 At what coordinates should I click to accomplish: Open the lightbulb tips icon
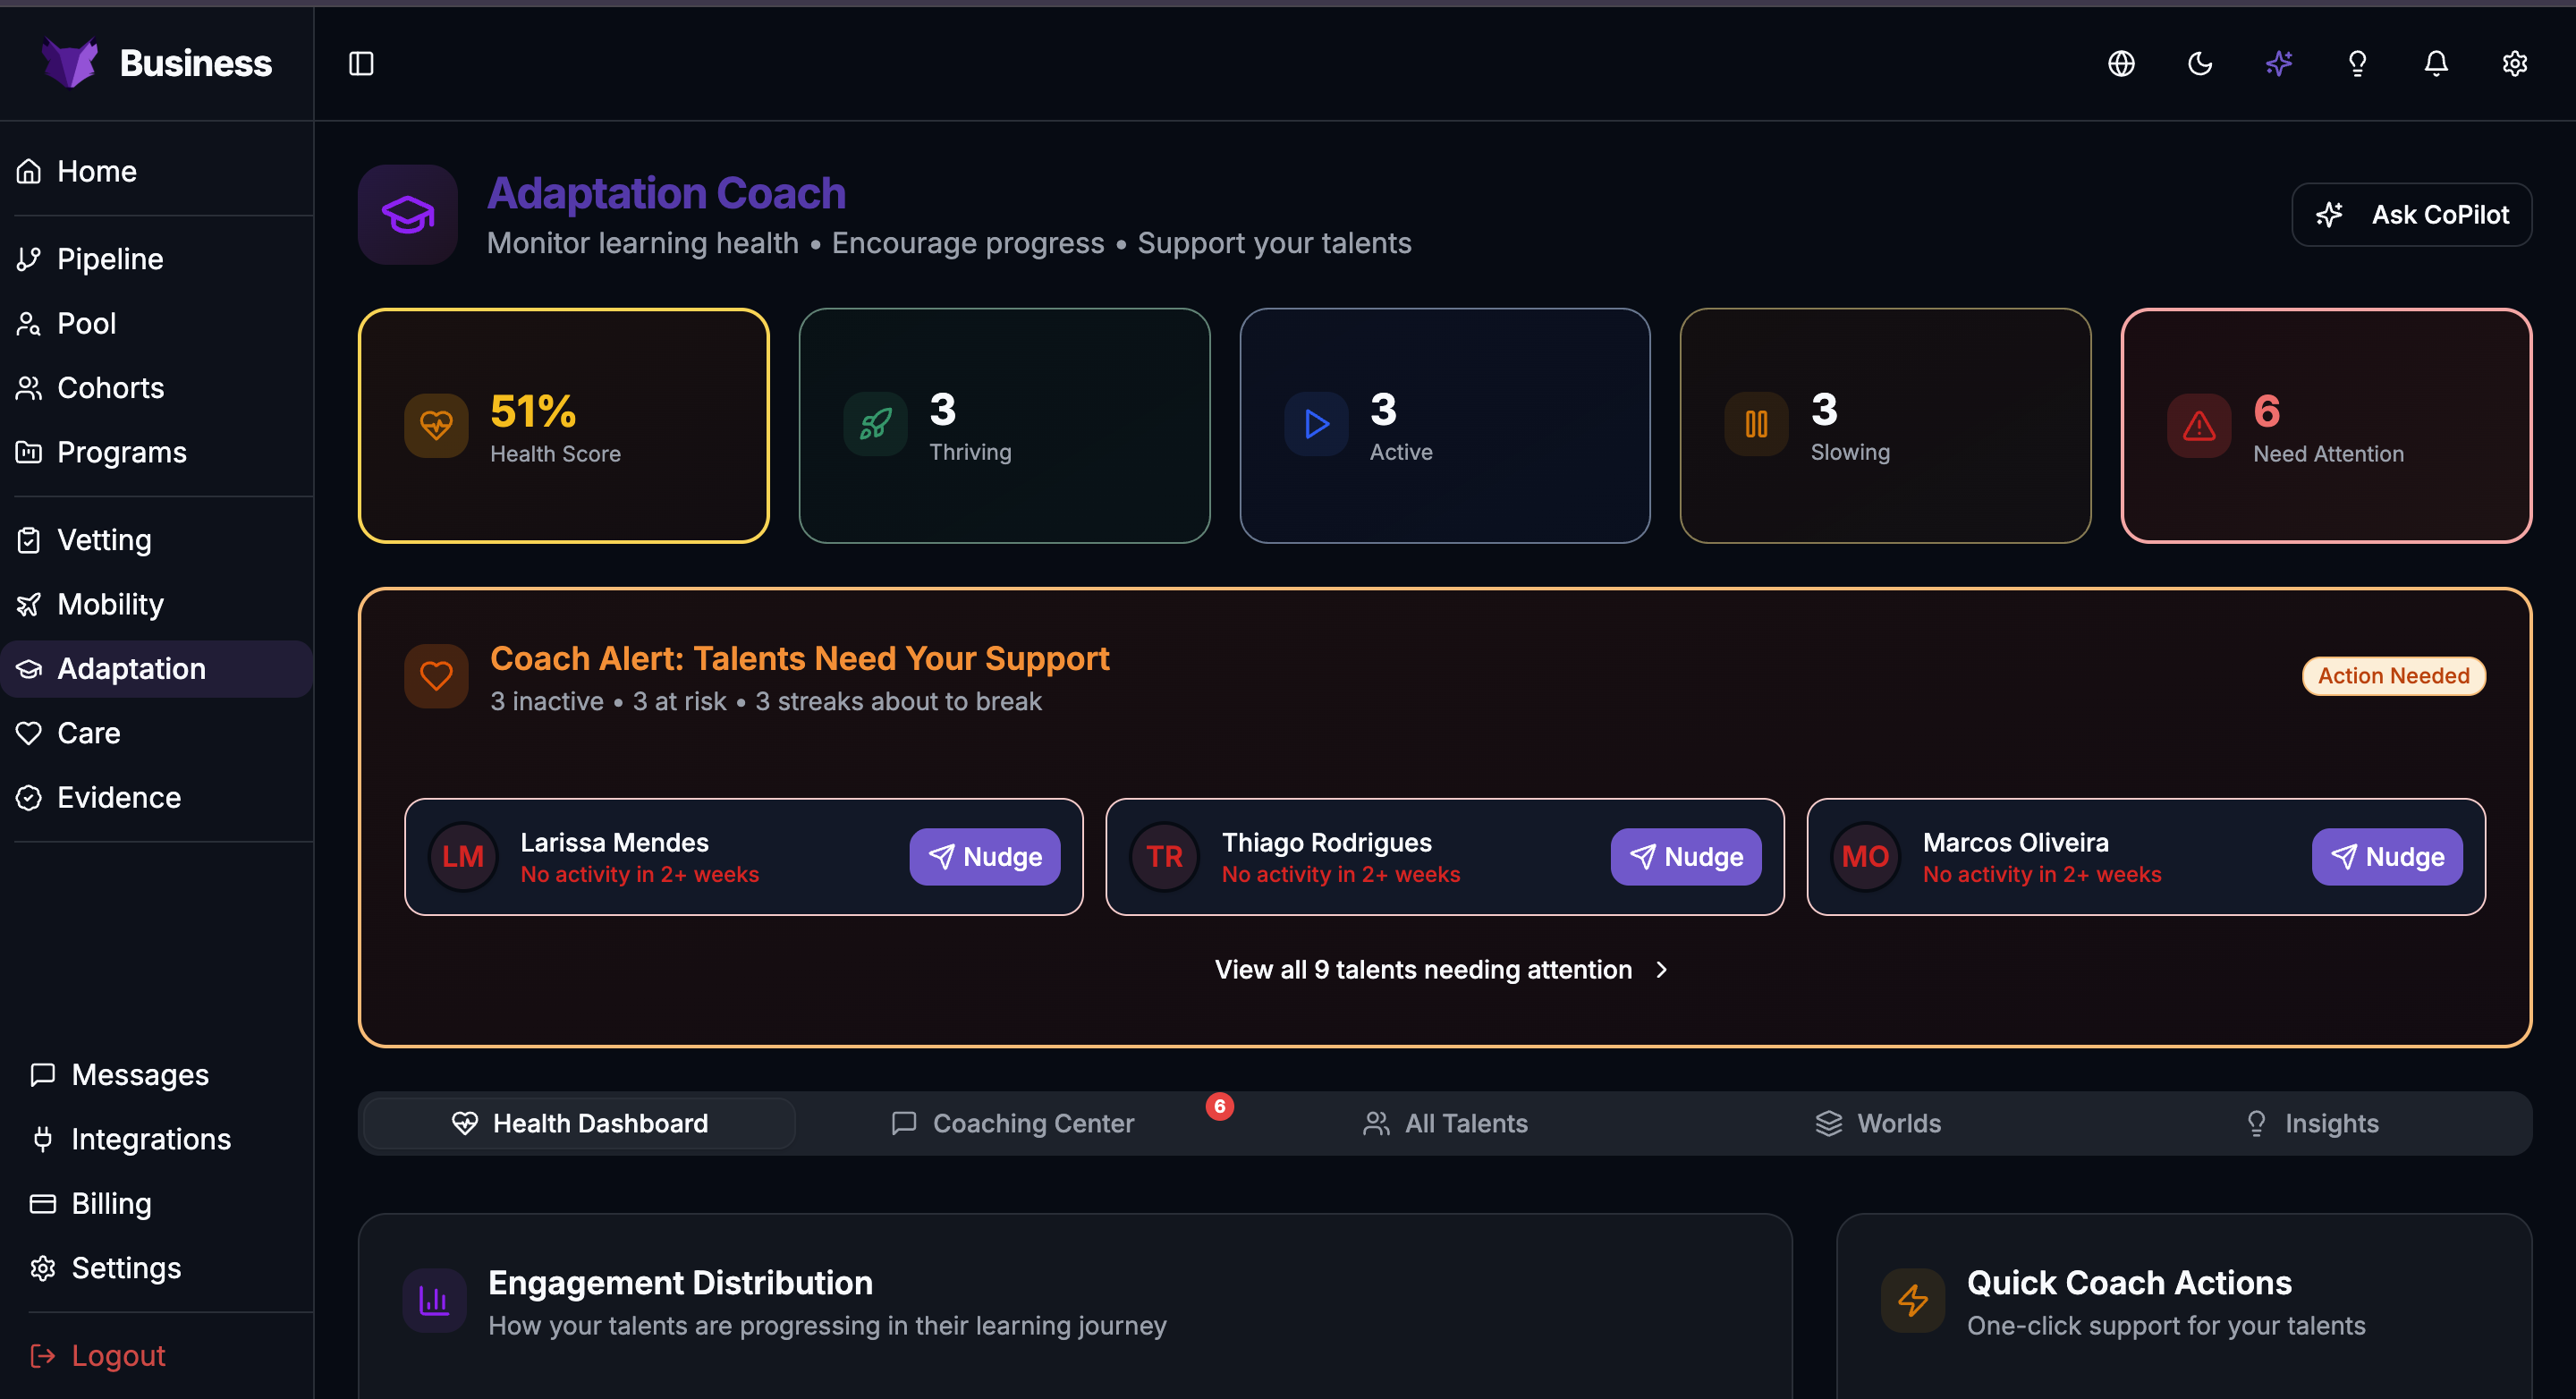tap(2357, 64)
